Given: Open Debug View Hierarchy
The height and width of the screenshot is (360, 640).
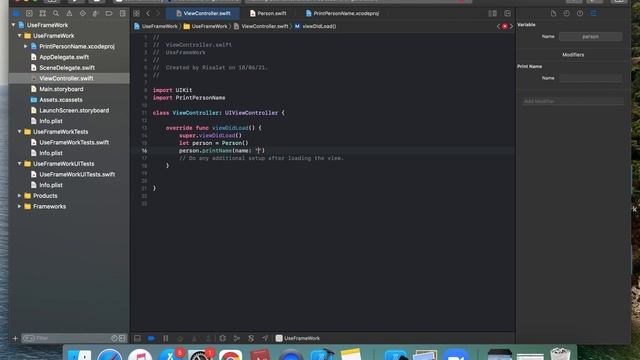Looking at the screenshot, I should coord(222,338).
